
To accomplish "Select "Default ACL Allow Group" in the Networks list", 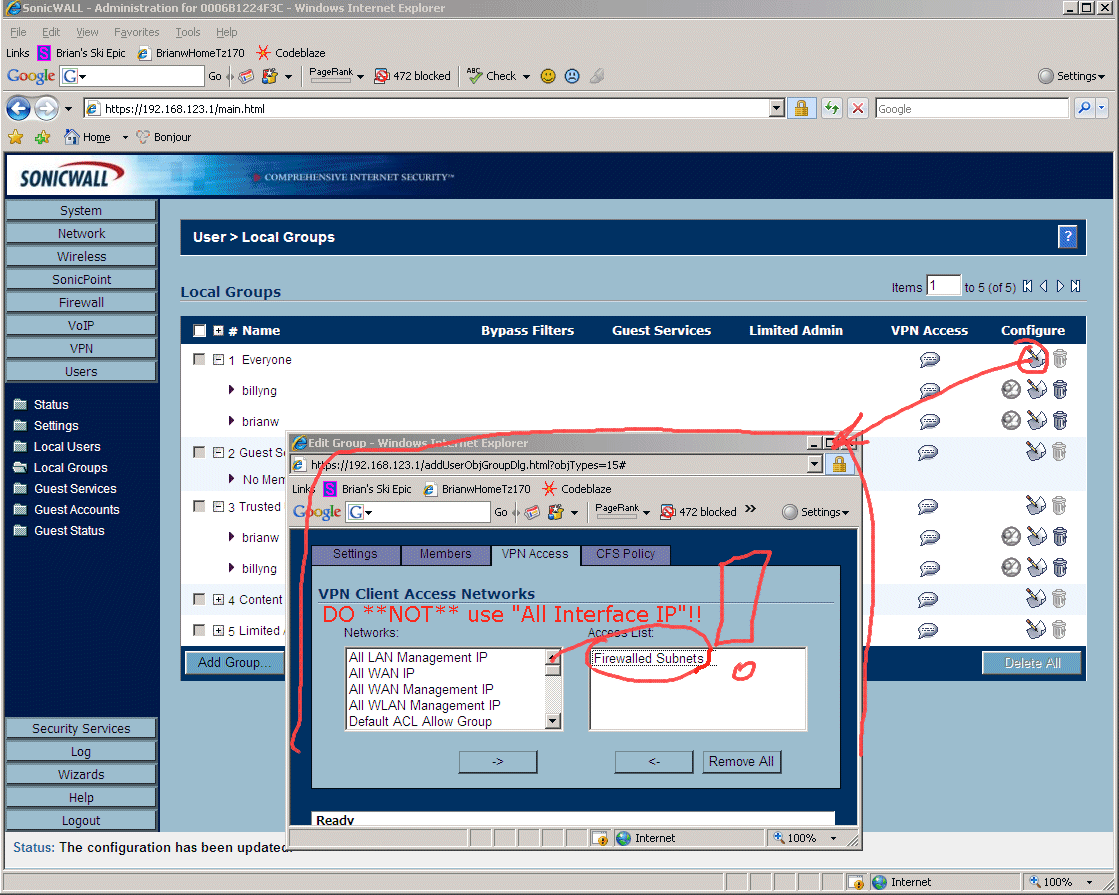I will click(420, 722).
